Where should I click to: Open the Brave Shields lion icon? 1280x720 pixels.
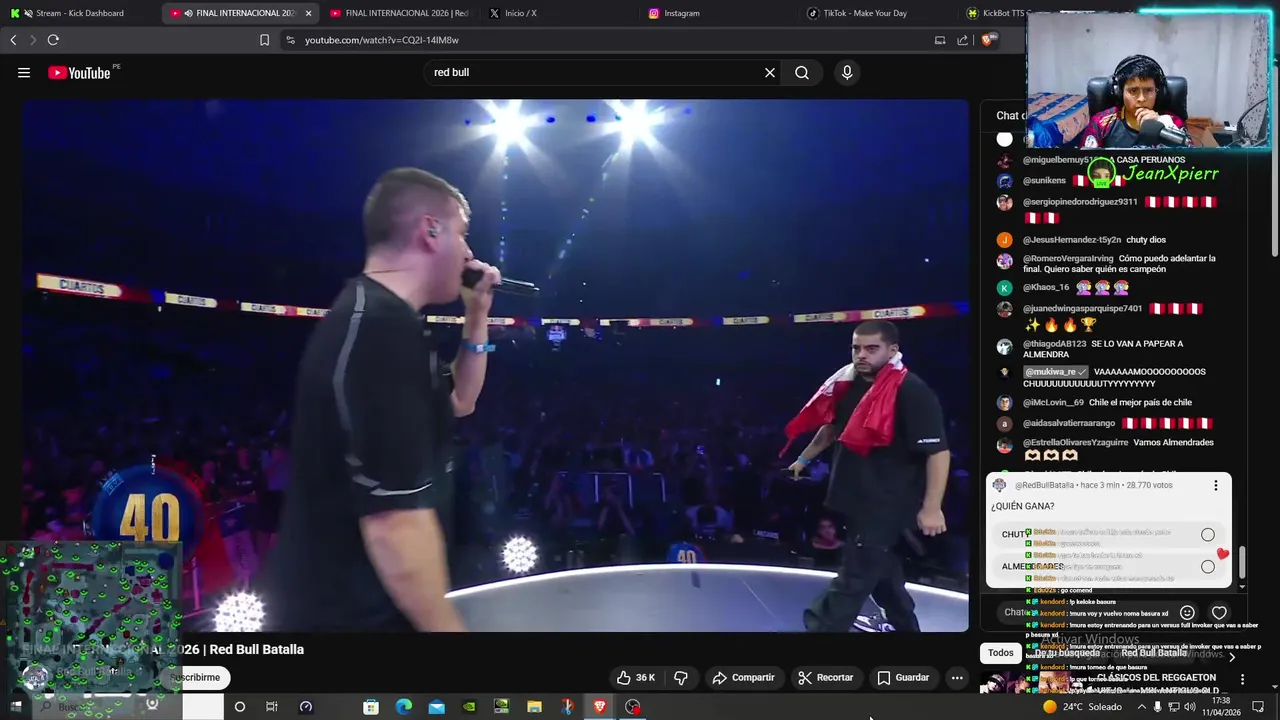[x=988, y=40]
